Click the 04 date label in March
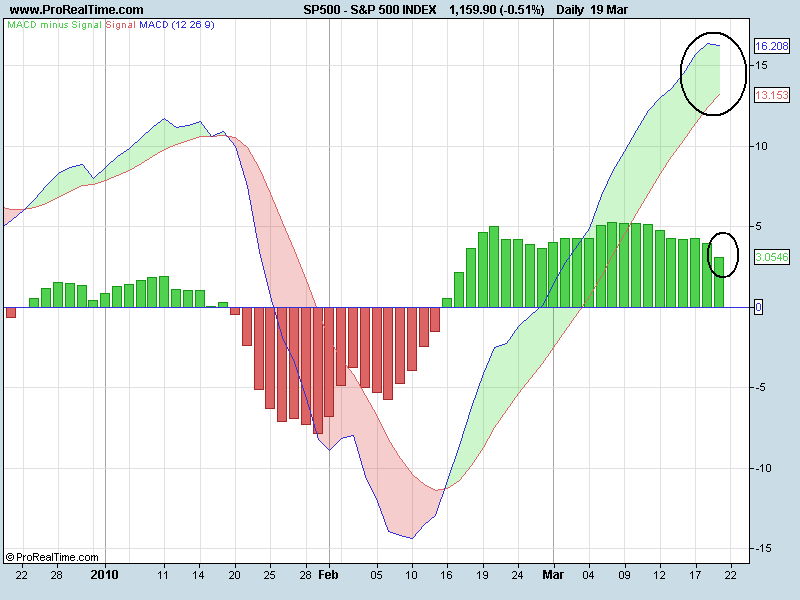 588,575
